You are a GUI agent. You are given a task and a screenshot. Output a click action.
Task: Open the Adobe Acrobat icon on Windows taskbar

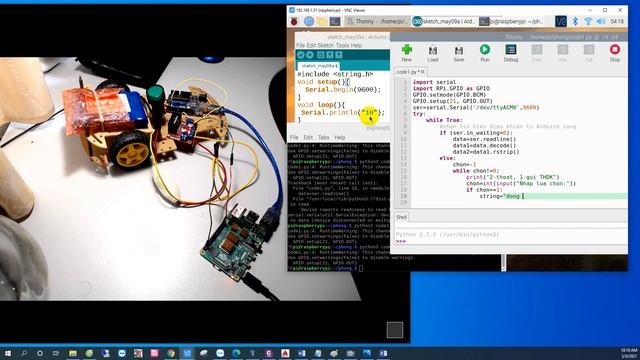click(285, 353)
